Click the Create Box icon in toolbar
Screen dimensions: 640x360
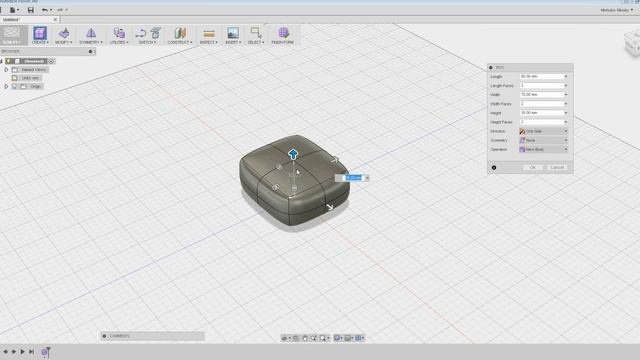40,33
